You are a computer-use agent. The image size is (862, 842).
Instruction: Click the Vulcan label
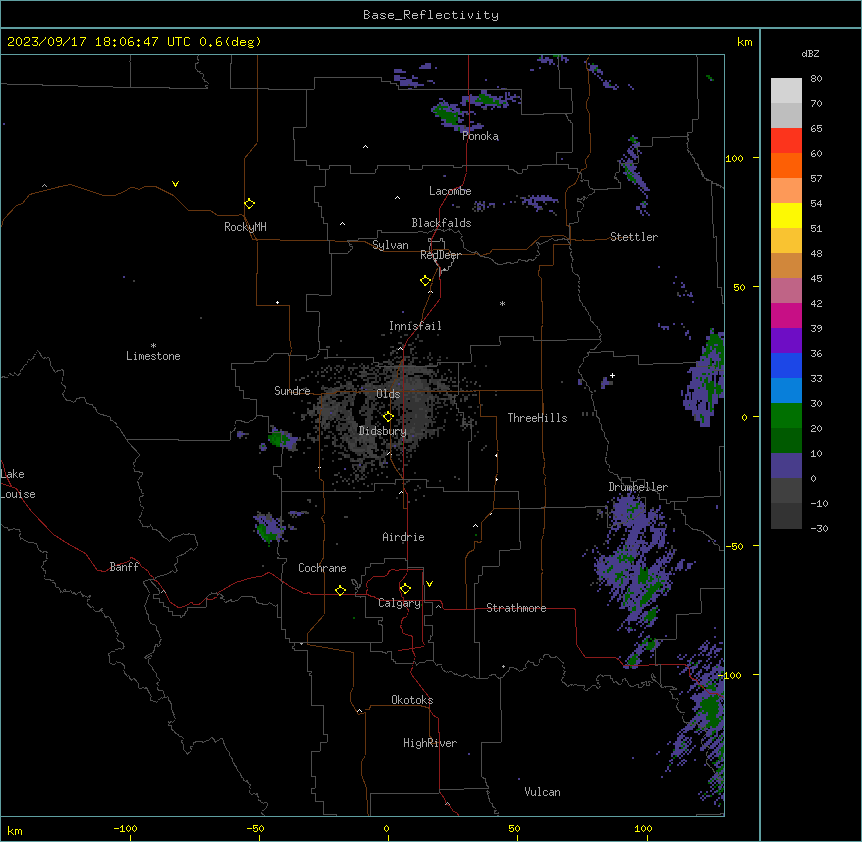542,792
